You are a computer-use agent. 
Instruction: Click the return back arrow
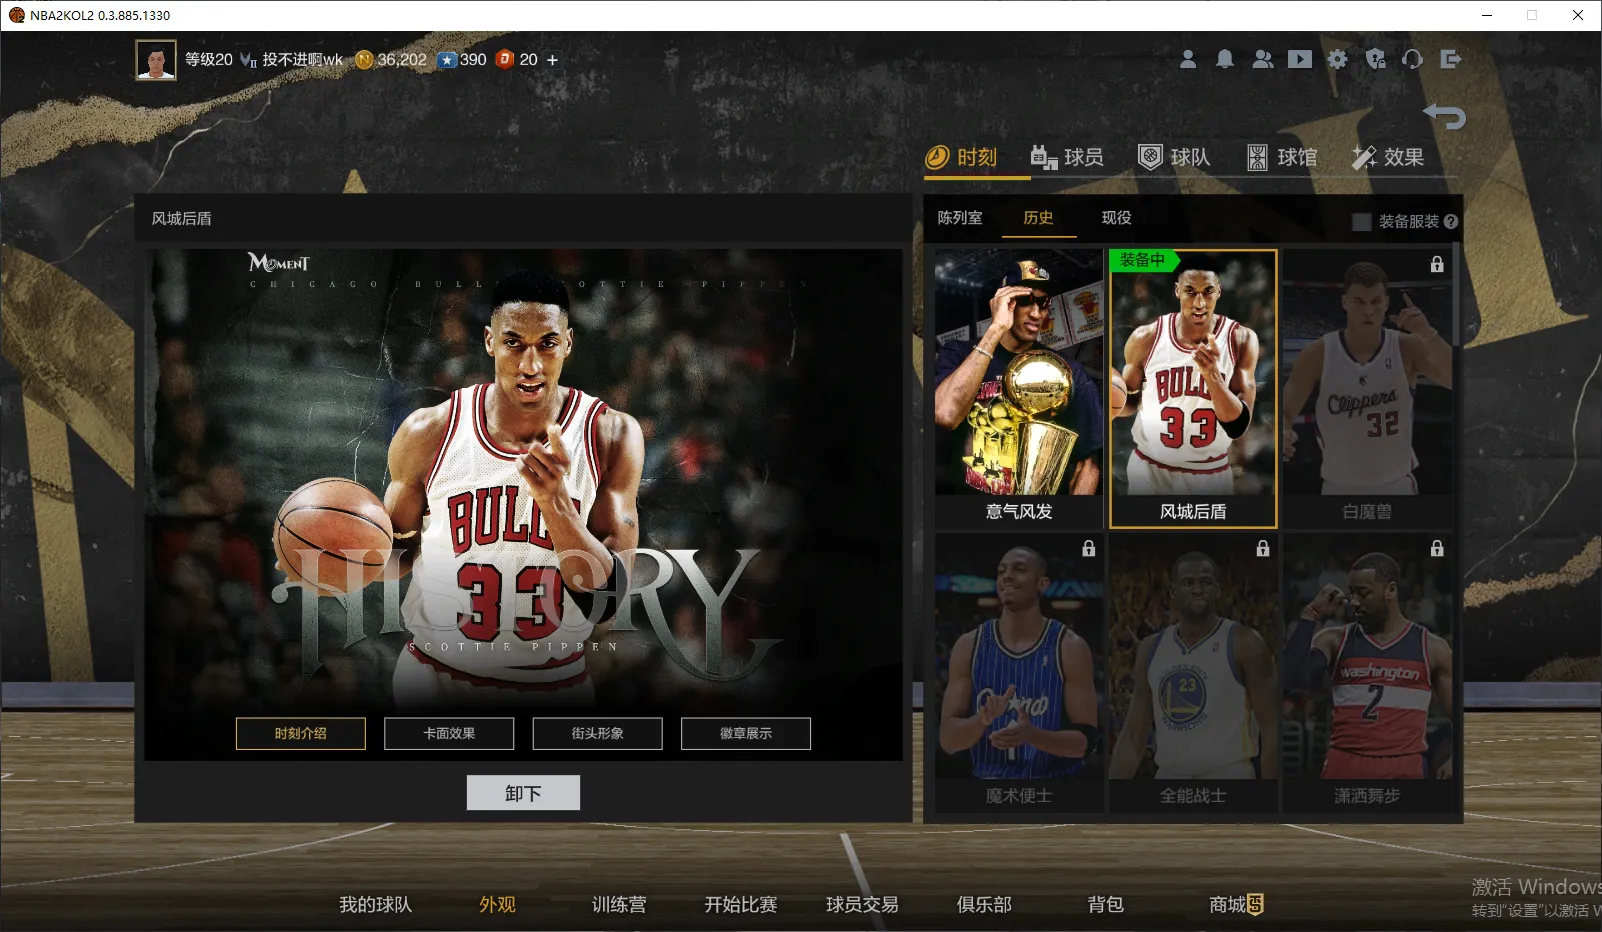(1444, 116)
